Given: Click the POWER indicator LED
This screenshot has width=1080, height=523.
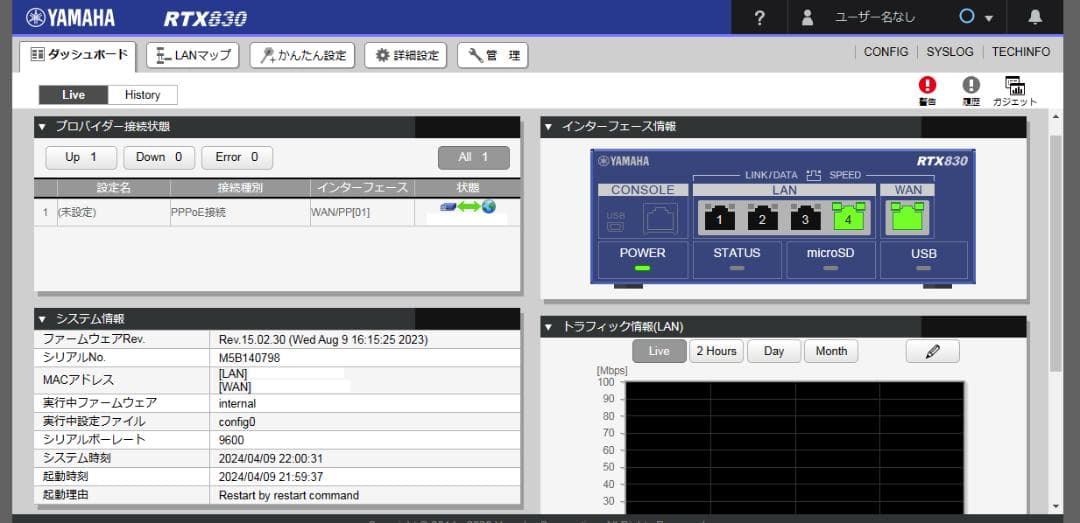Looking at the screenshot, I should click(642, 267).
